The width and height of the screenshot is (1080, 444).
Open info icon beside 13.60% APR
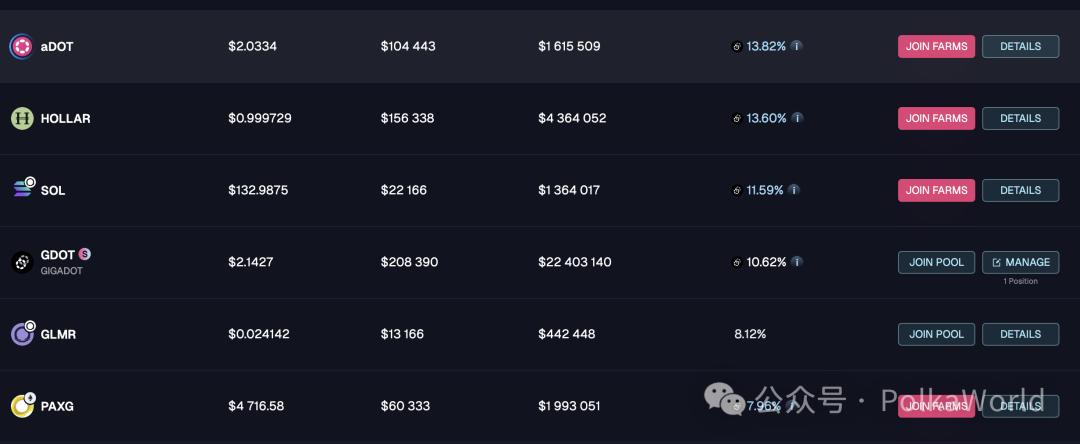coord(797,118)
